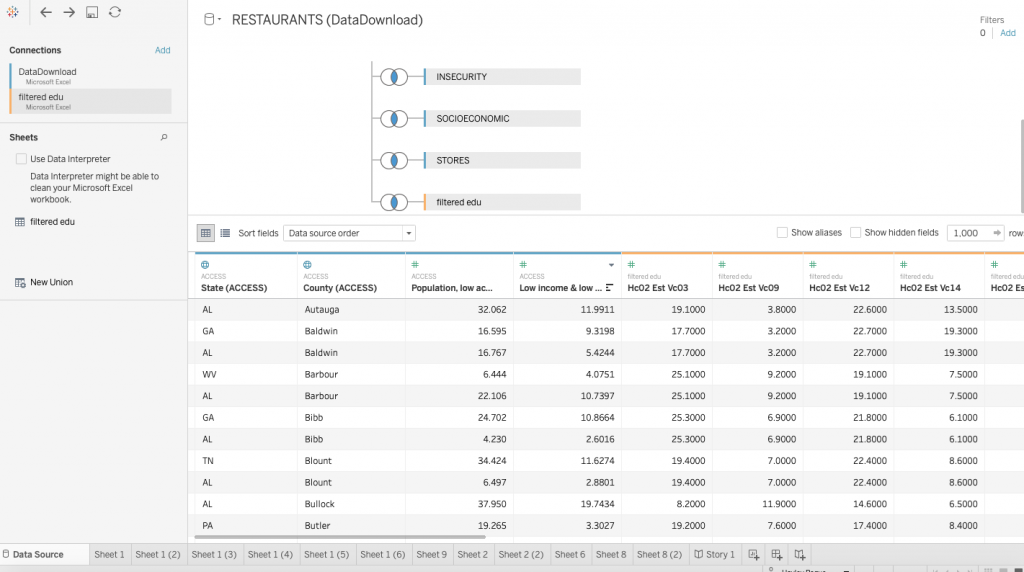Image resolution: width=1024 pixels, height=572 pixels.
Task: Enable the Use Data Interpreter checkbox
Action: point(21,159)
